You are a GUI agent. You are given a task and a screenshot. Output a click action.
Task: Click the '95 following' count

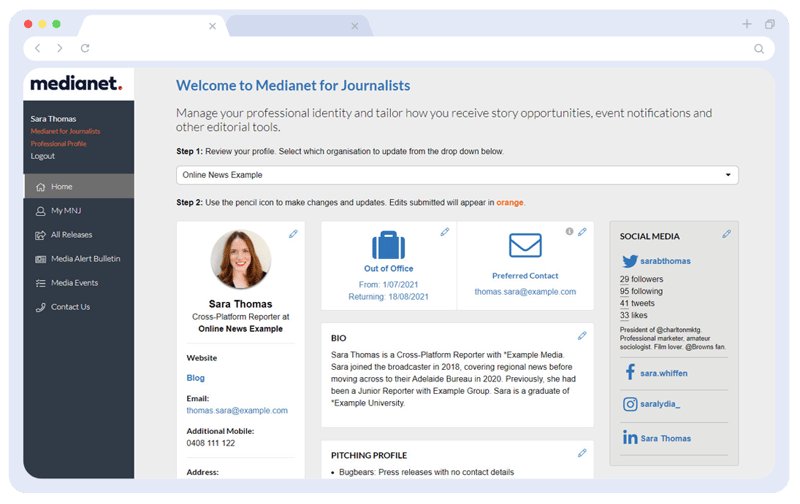tap(641, 291)
